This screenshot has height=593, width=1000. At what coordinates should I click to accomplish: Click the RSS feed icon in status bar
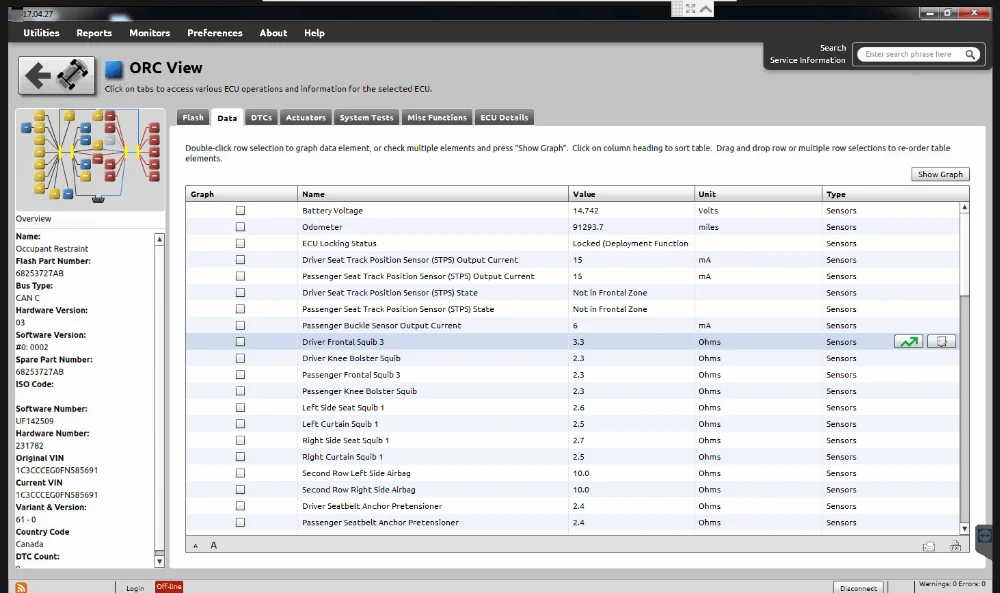tap(21, 587)
